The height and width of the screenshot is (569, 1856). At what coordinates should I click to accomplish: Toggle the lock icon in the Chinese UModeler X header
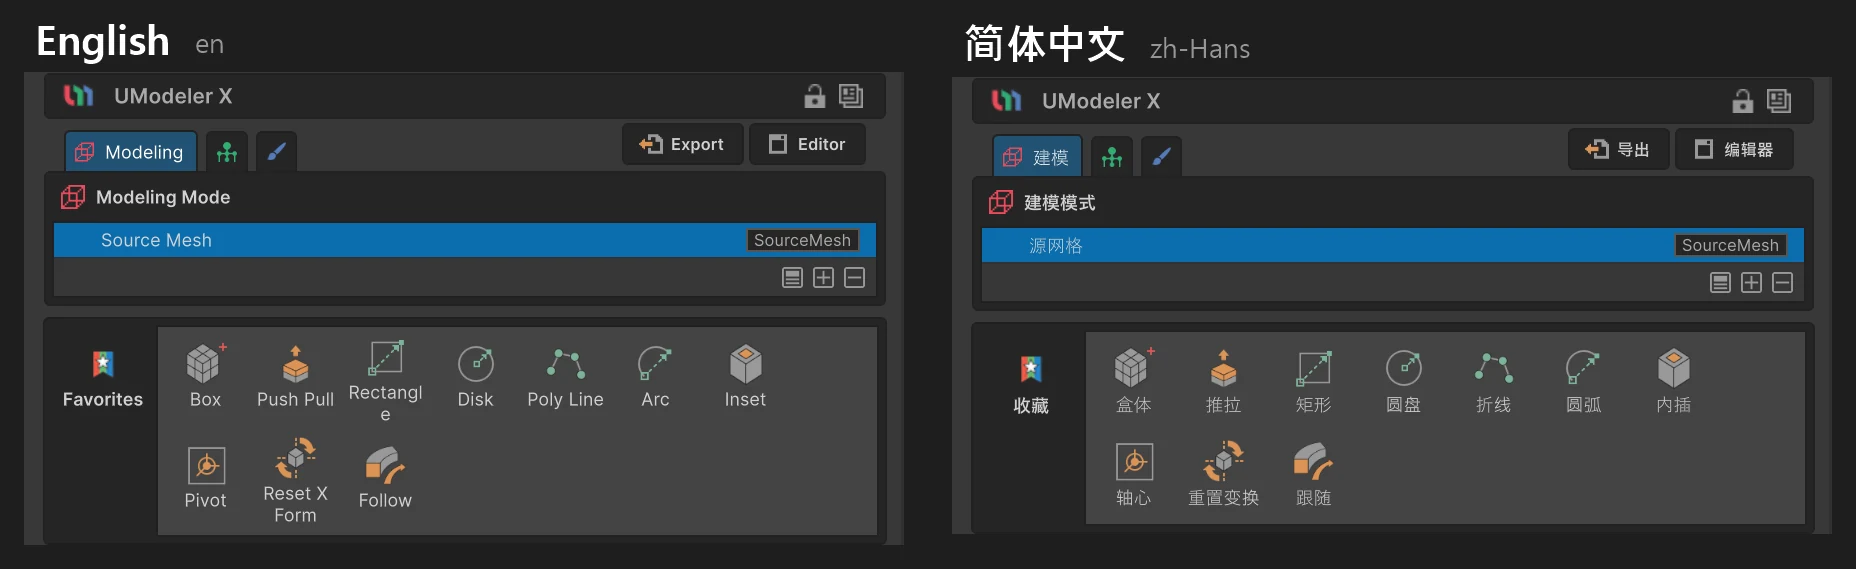(1743, 101)
